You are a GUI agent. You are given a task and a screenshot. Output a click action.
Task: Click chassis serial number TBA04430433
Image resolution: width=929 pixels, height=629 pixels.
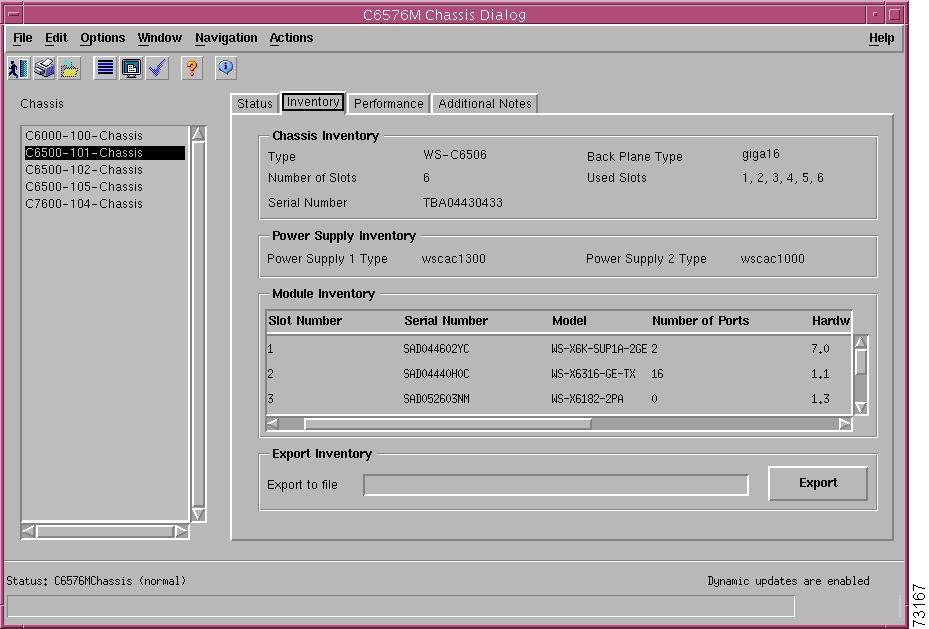click(x=463, y=203)
